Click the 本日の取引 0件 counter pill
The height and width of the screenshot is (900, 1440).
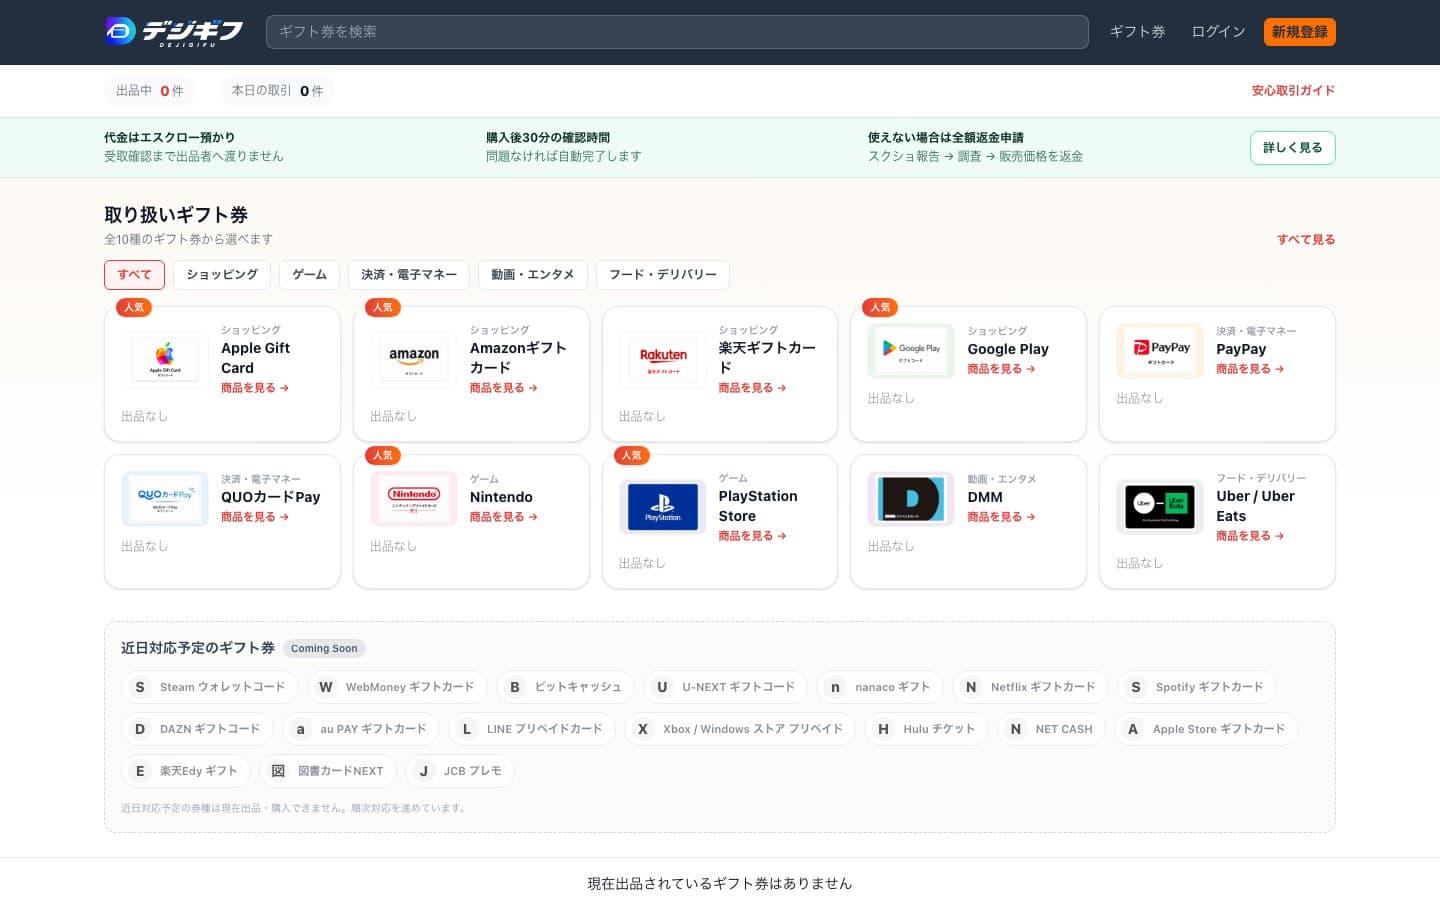click(x=278, y=91)
